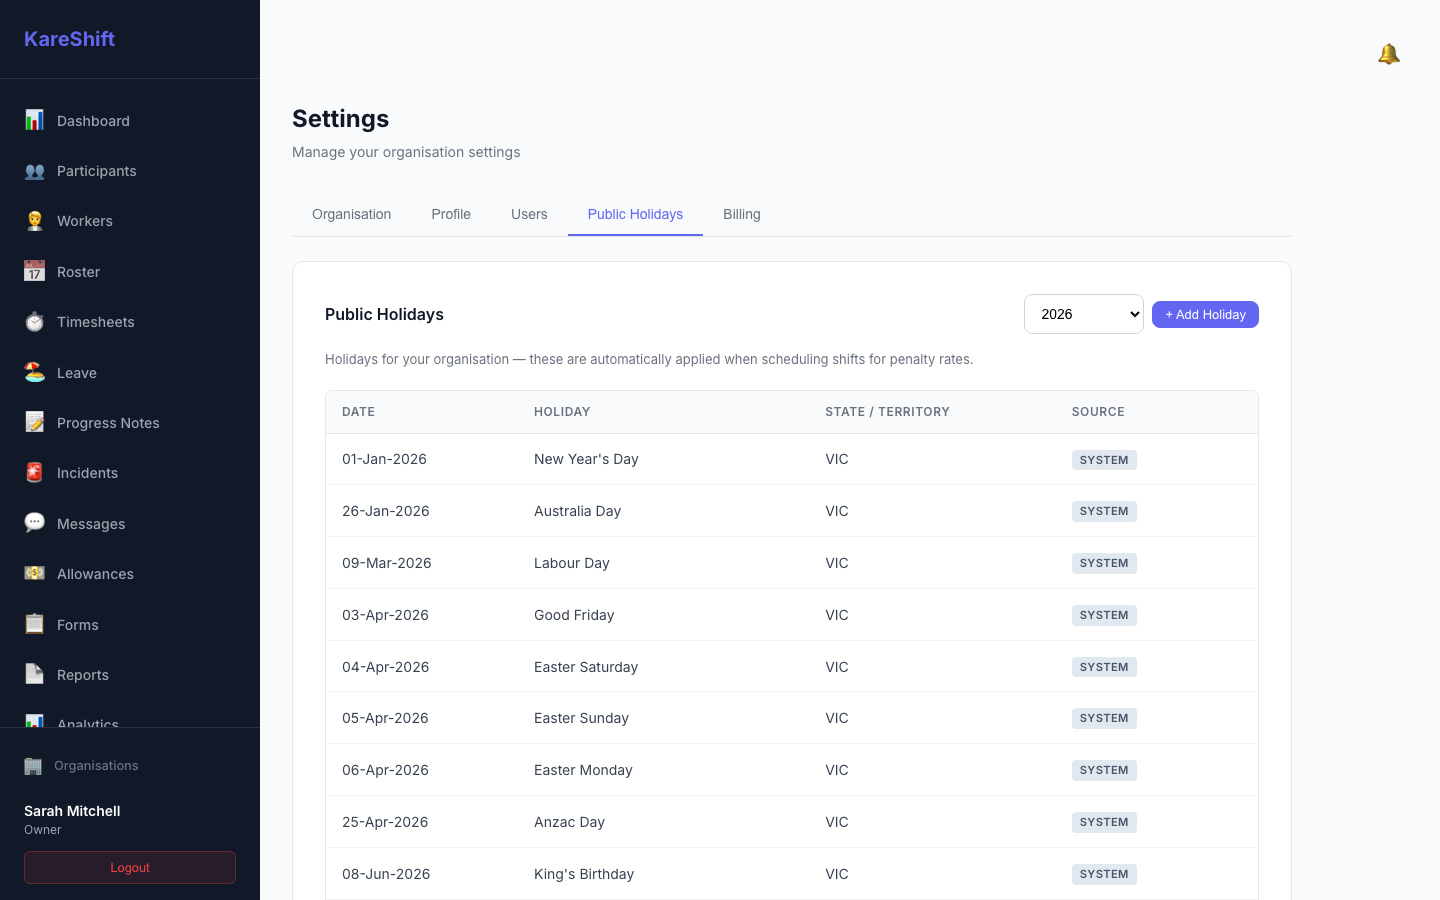Click VIC in the Easter Monday row
This screenshot has height=900, width=1440.
click(837, 770)
